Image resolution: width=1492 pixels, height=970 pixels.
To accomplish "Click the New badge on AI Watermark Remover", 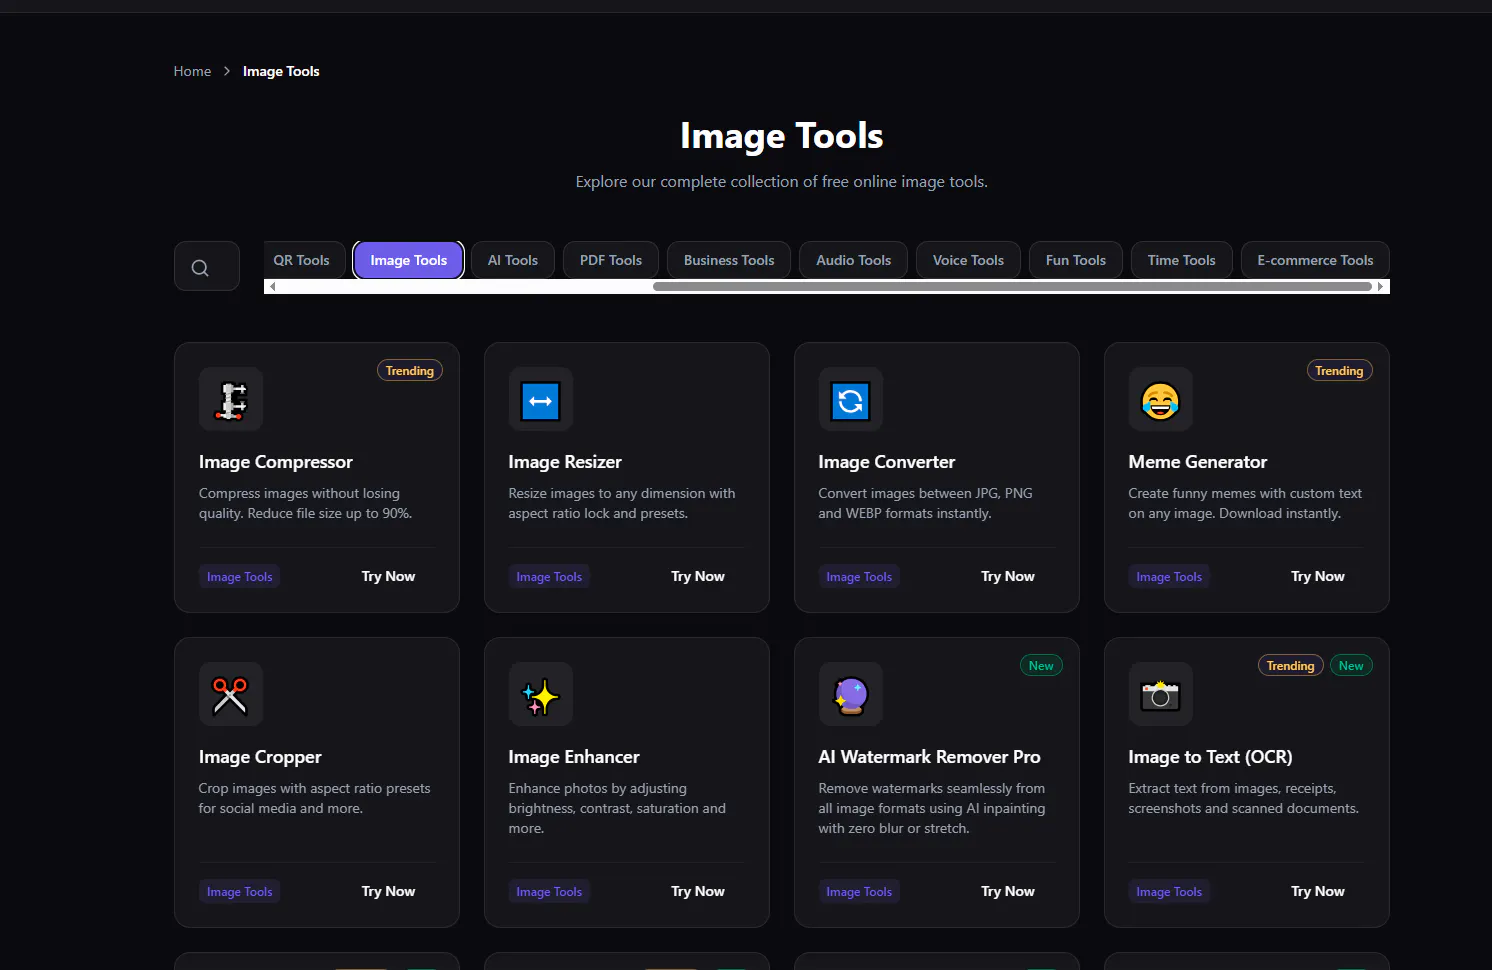I will pos(1041,666).
